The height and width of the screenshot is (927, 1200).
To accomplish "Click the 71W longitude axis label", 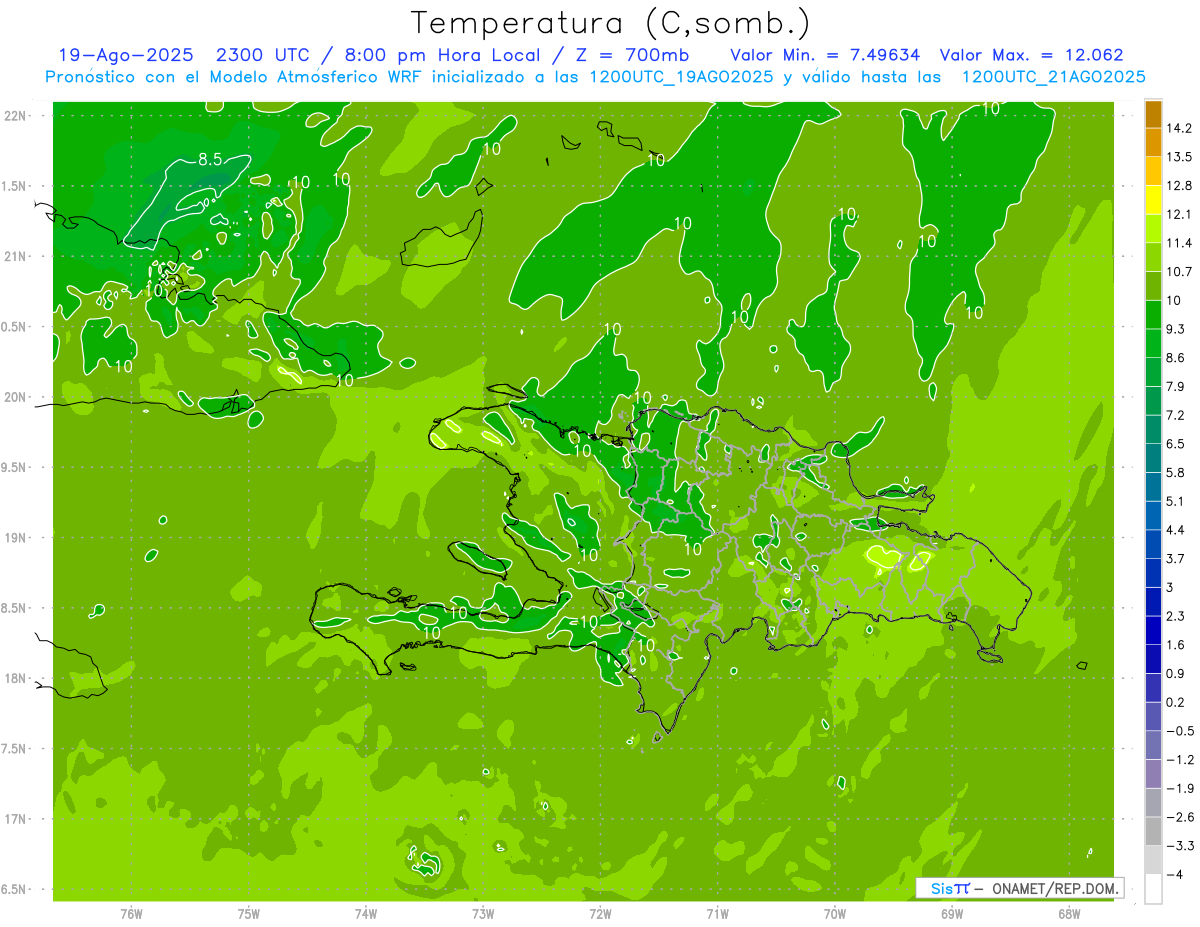I will [x=717, y=913].
